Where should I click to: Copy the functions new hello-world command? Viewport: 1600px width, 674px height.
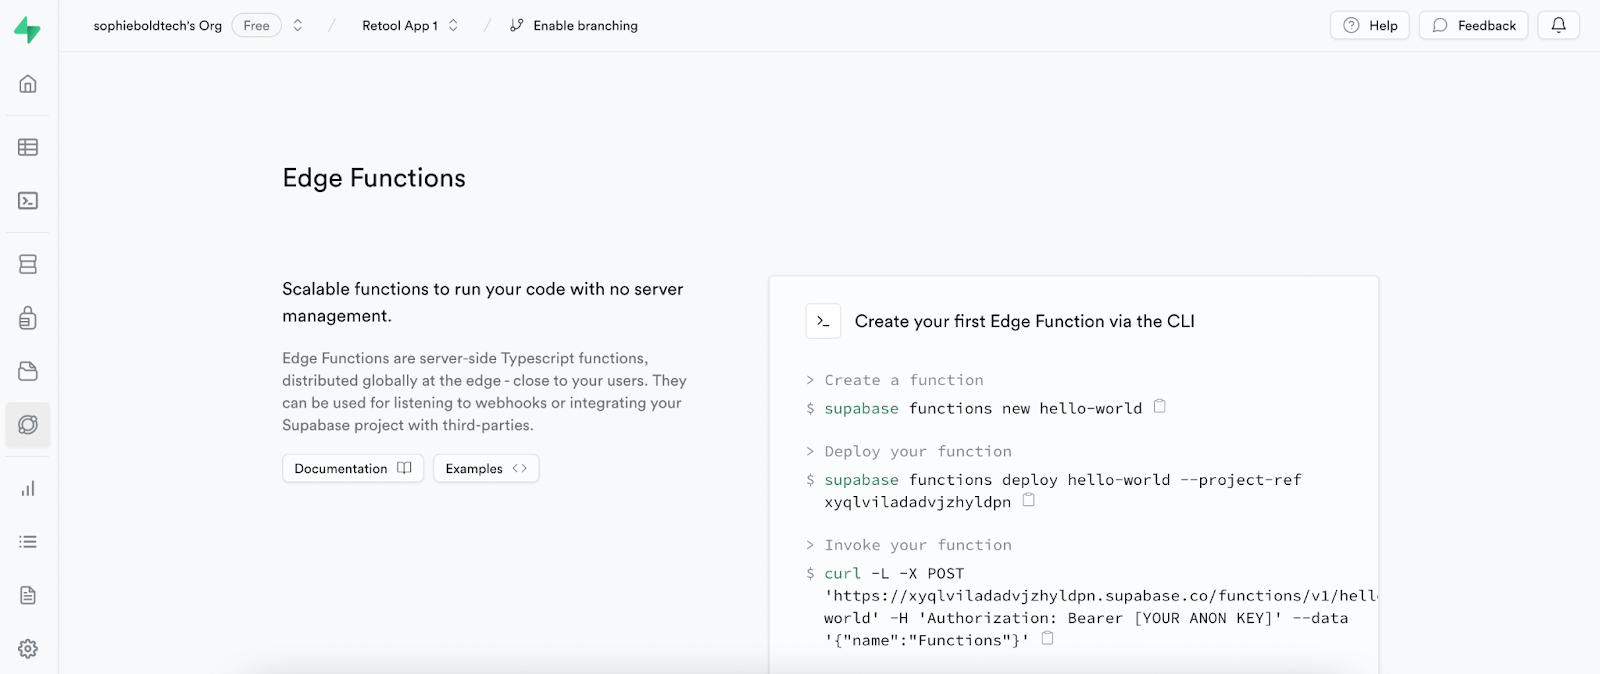pyautogui.click(x=1160, y=406)
